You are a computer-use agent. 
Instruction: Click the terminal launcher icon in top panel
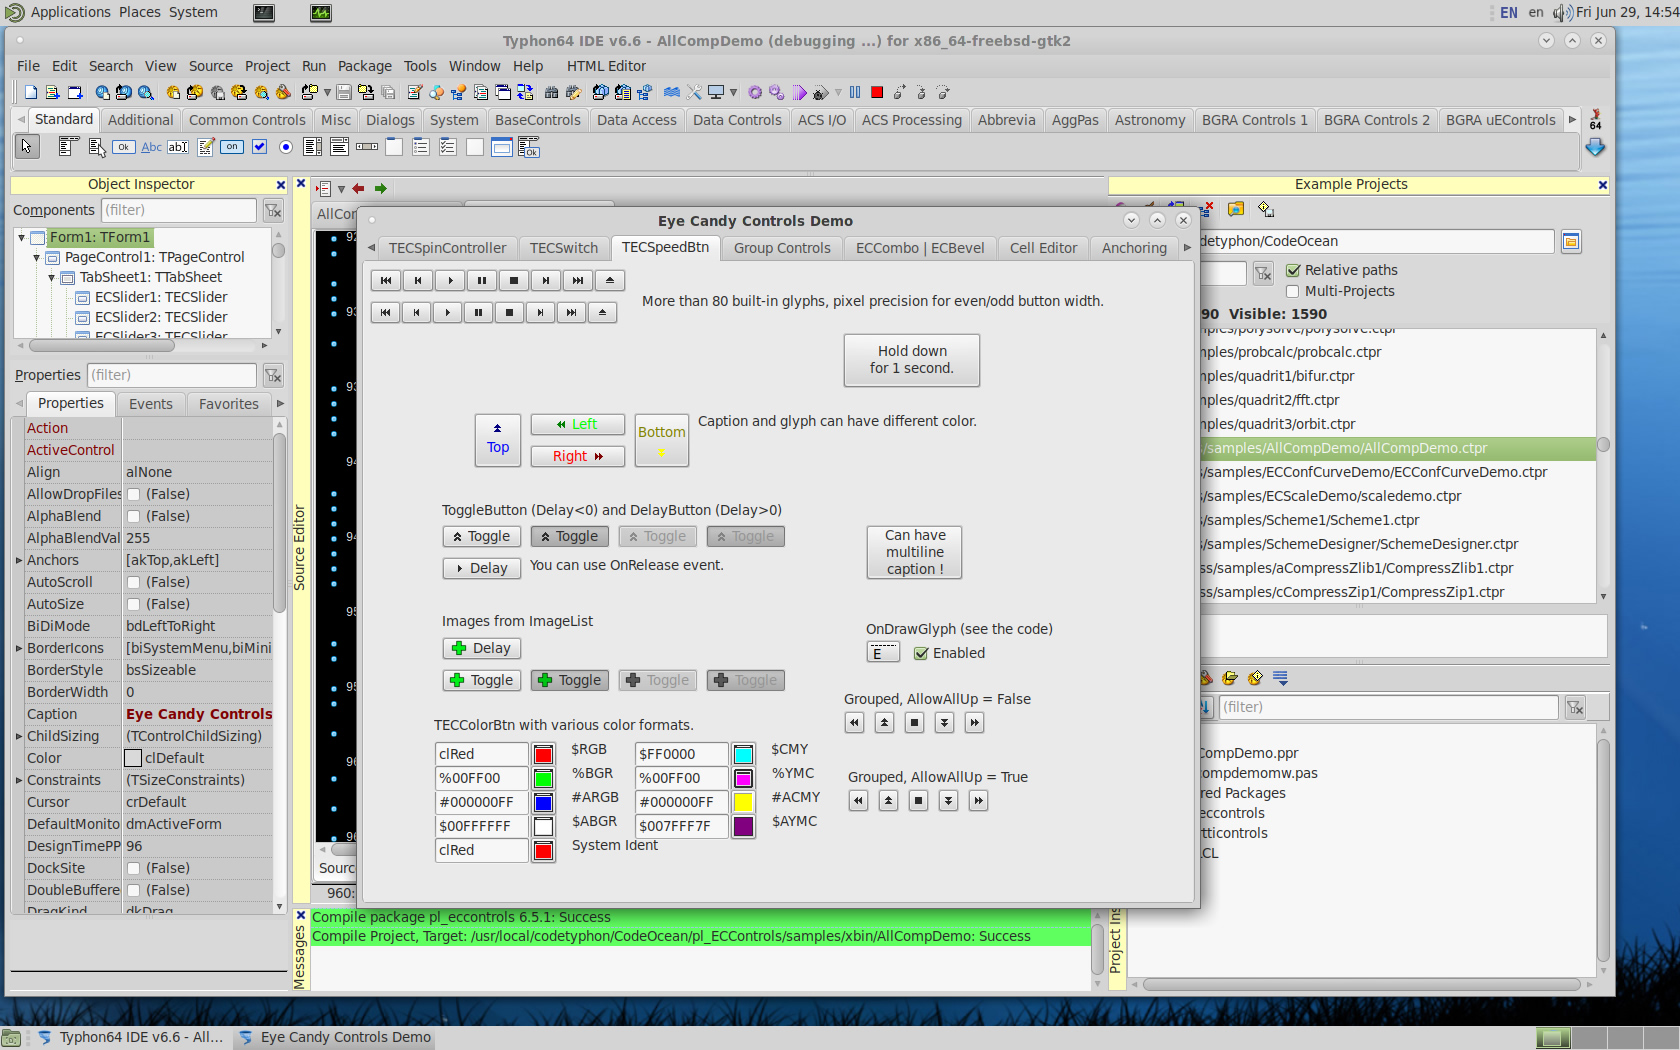264,12
